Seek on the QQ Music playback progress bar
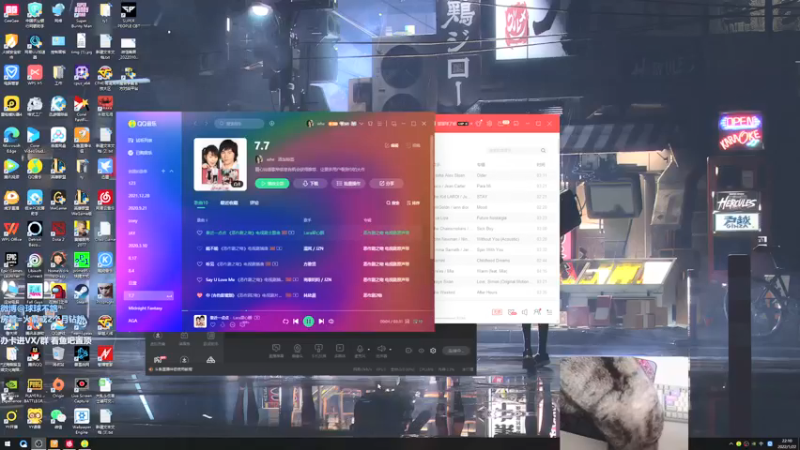This screenshot has width=800, height=450. tap(308, 311)
